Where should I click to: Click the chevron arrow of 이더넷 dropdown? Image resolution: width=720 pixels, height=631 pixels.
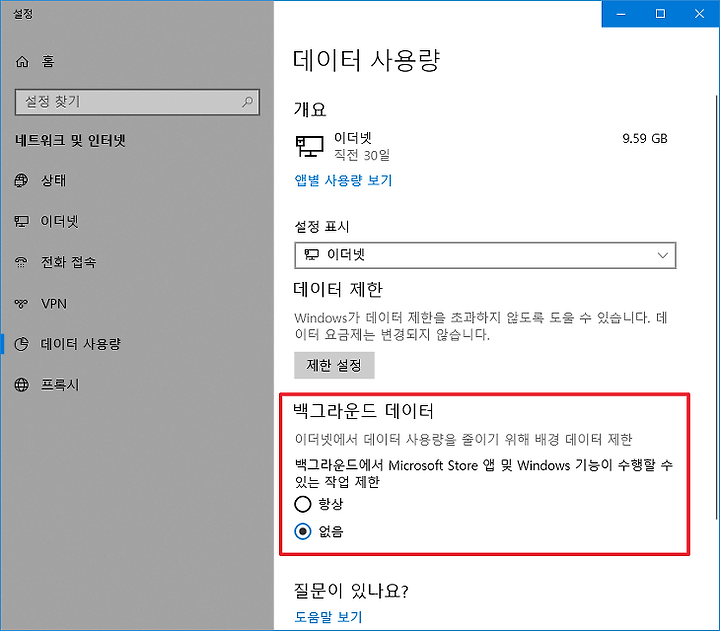click(662, 255)
